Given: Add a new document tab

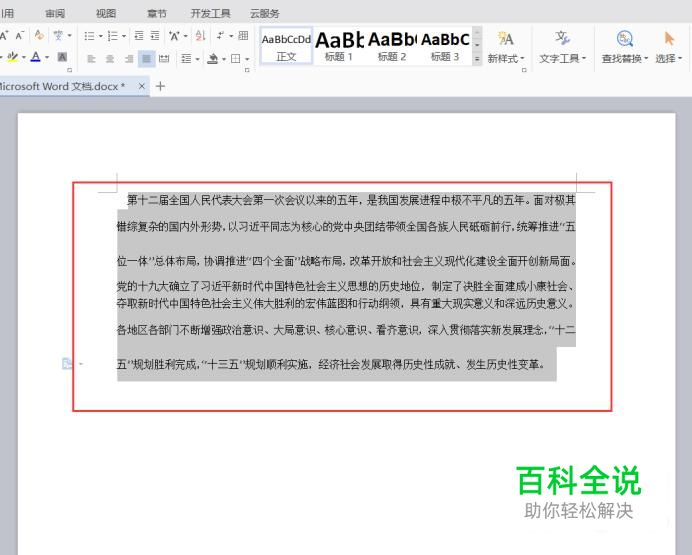Looking at the screenshot, I should (161, 86).
